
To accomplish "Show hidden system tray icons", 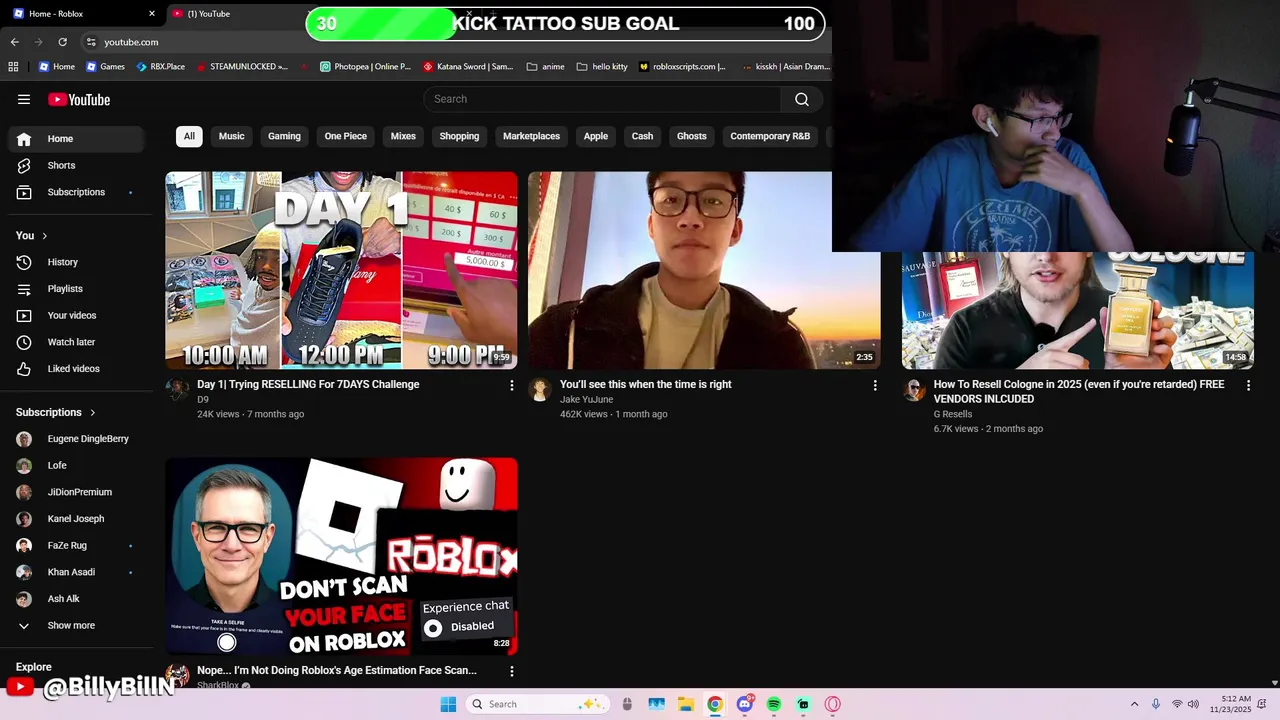I will [x=1134, y=704].
